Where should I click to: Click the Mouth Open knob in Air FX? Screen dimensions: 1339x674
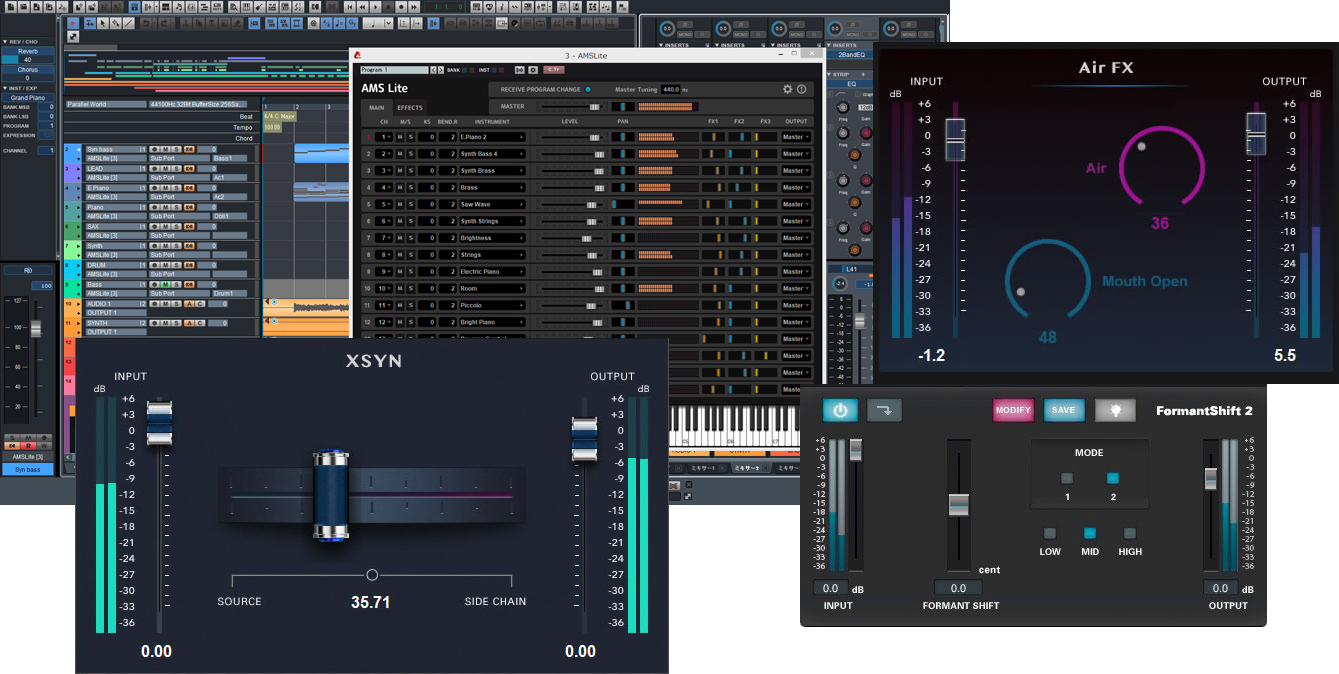(1047, 280)
